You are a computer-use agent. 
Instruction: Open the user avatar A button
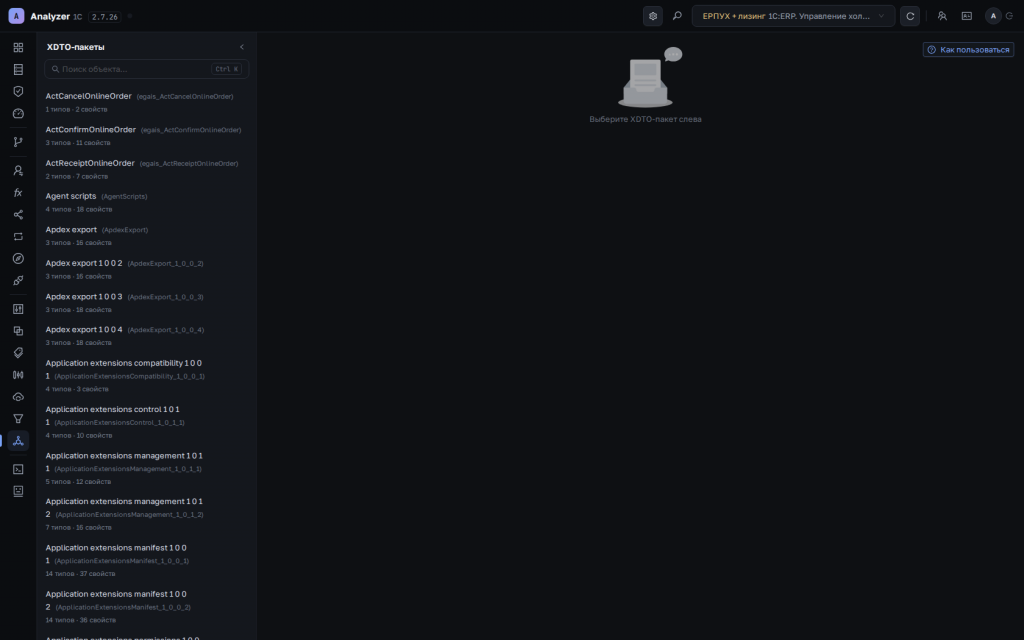coord(993,16)
